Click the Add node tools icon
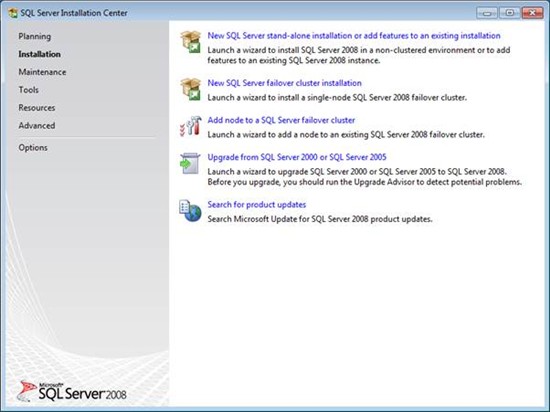 [190, 126]
